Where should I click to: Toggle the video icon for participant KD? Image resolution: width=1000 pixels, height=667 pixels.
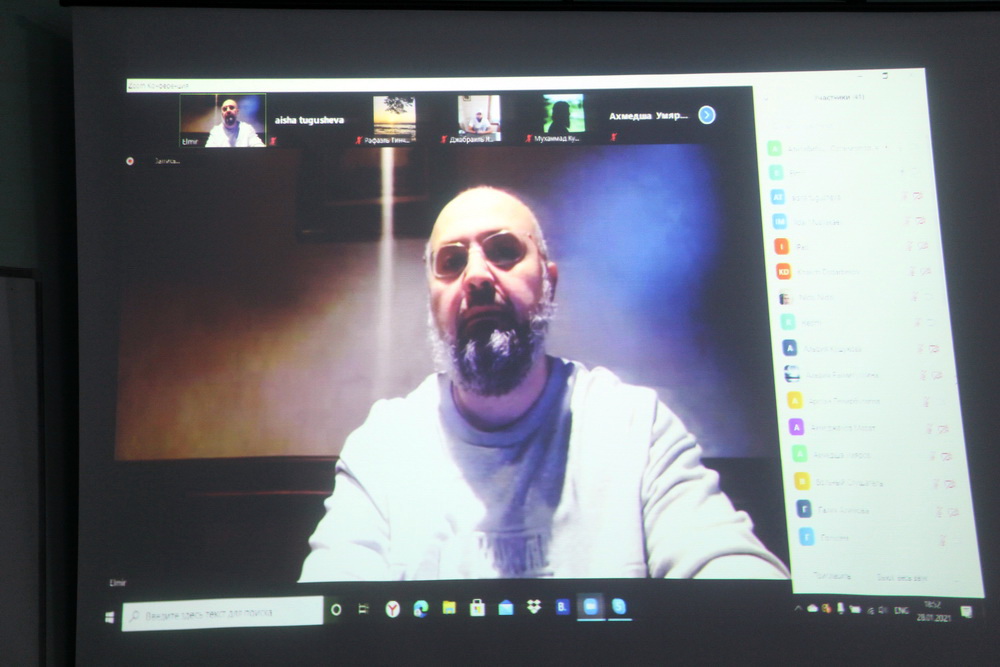pyautogui.click(x=924, y=271)
